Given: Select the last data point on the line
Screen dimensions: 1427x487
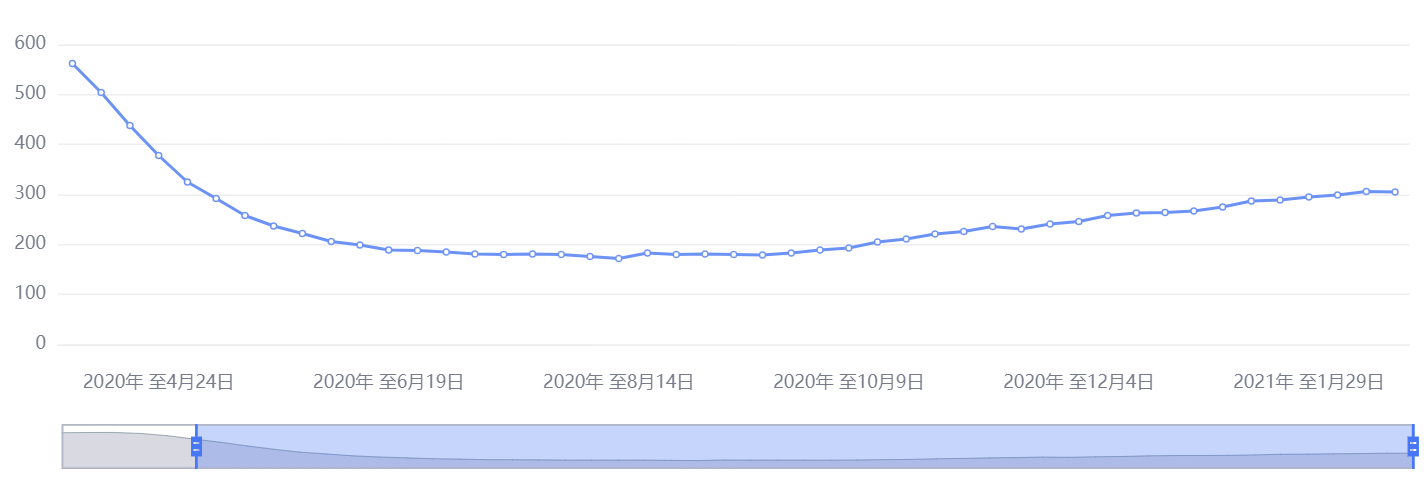Looking at the screenshot, I should pyautogui.click(x=1395, y=192).
